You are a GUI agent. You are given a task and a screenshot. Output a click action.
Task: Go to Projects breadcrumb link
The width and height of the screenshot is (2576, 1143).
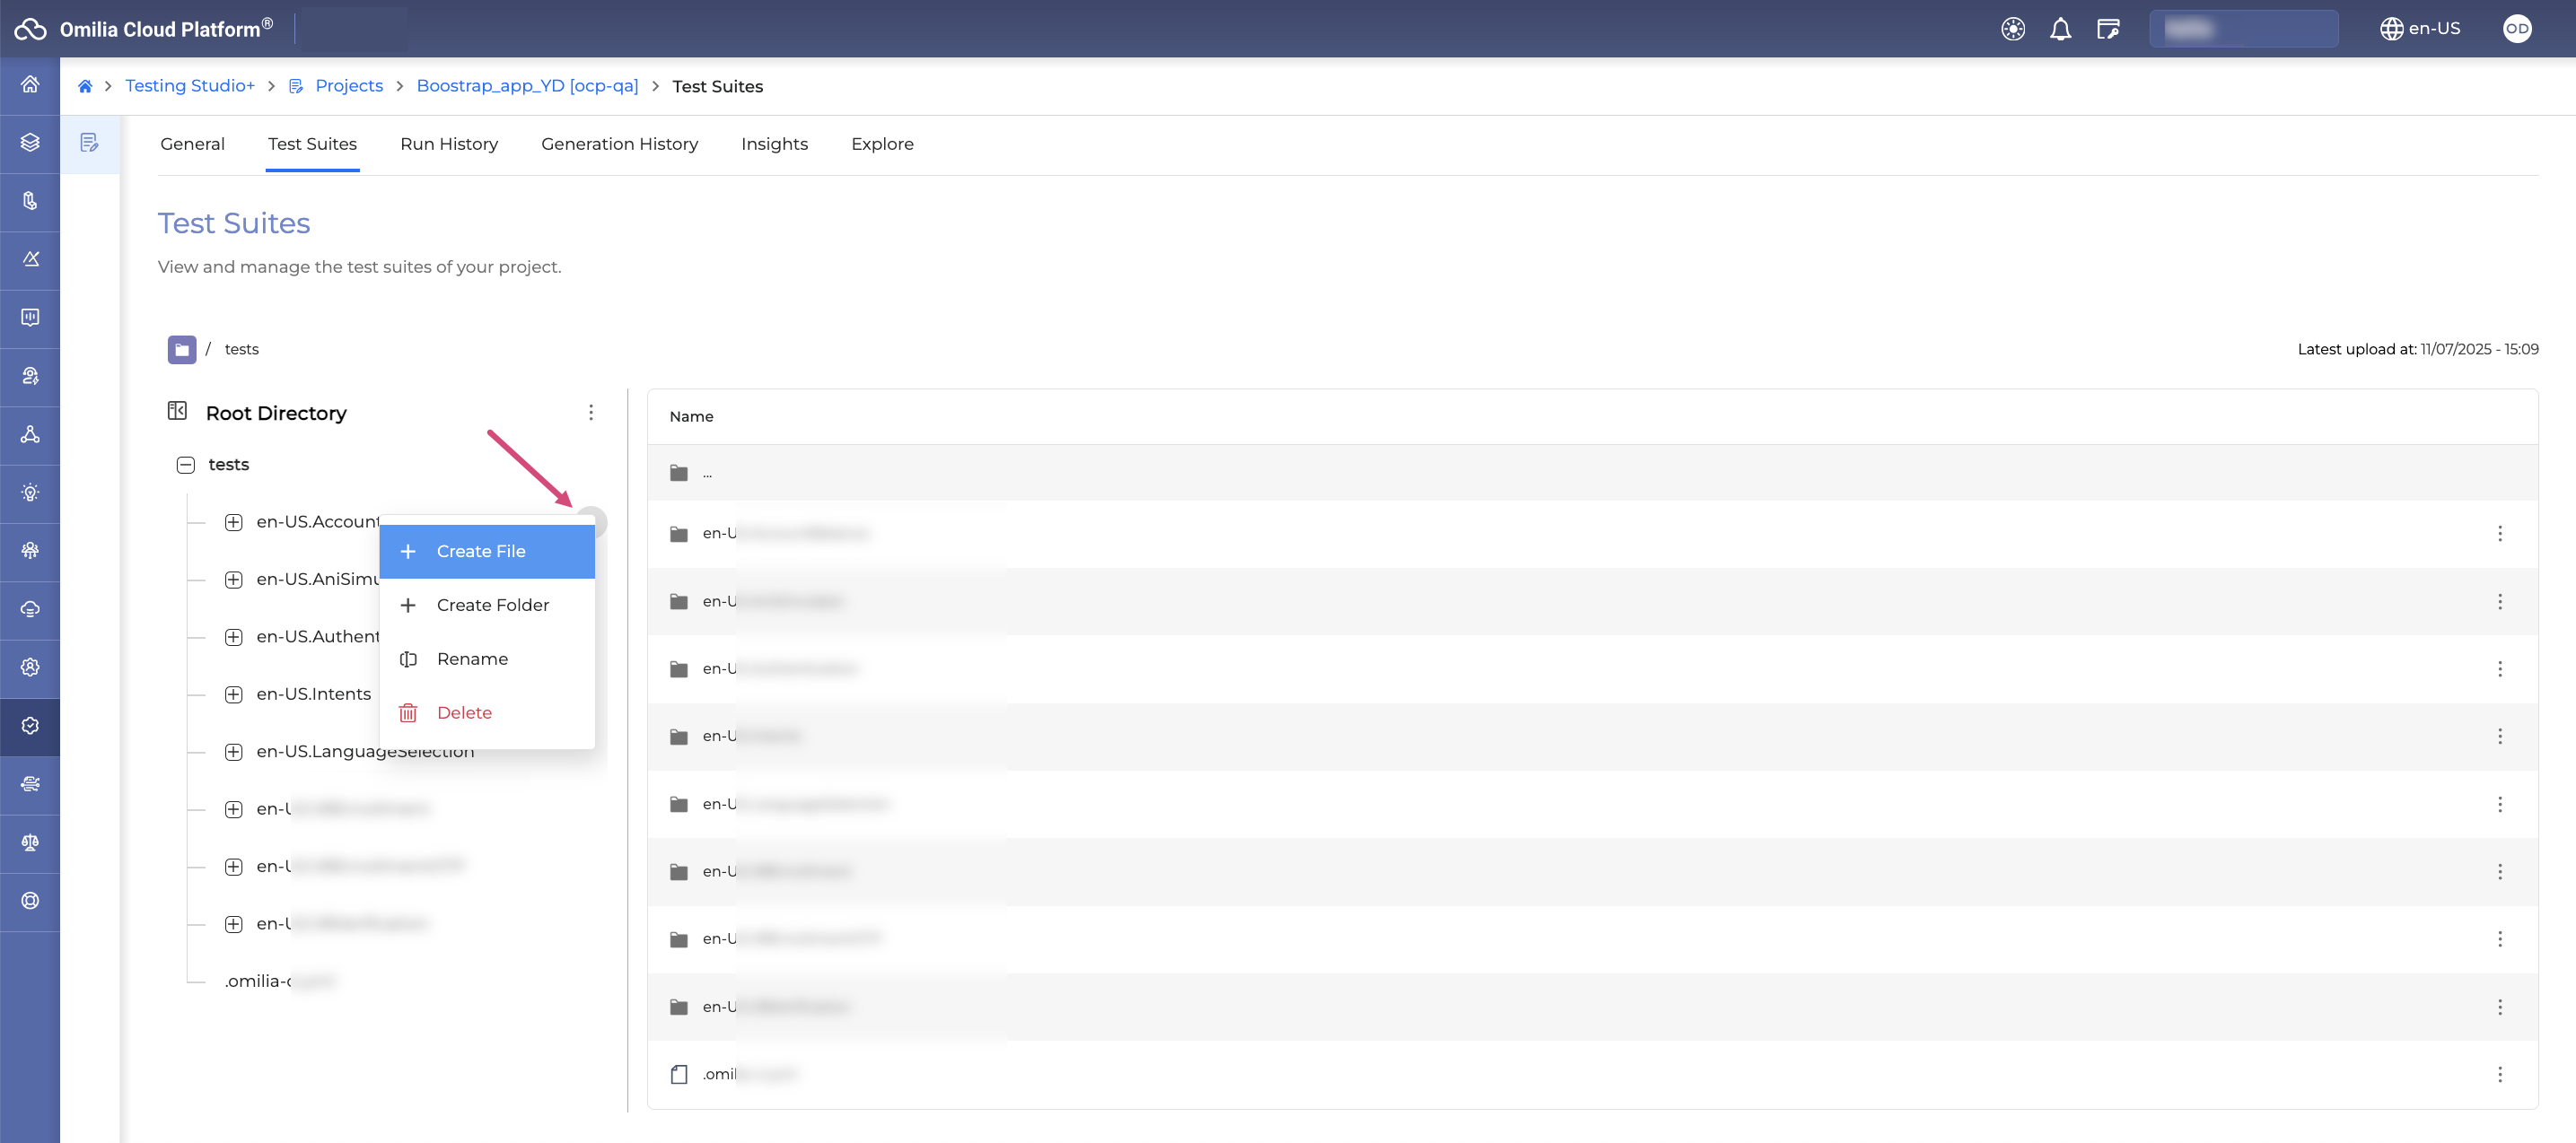coord(349,86)
